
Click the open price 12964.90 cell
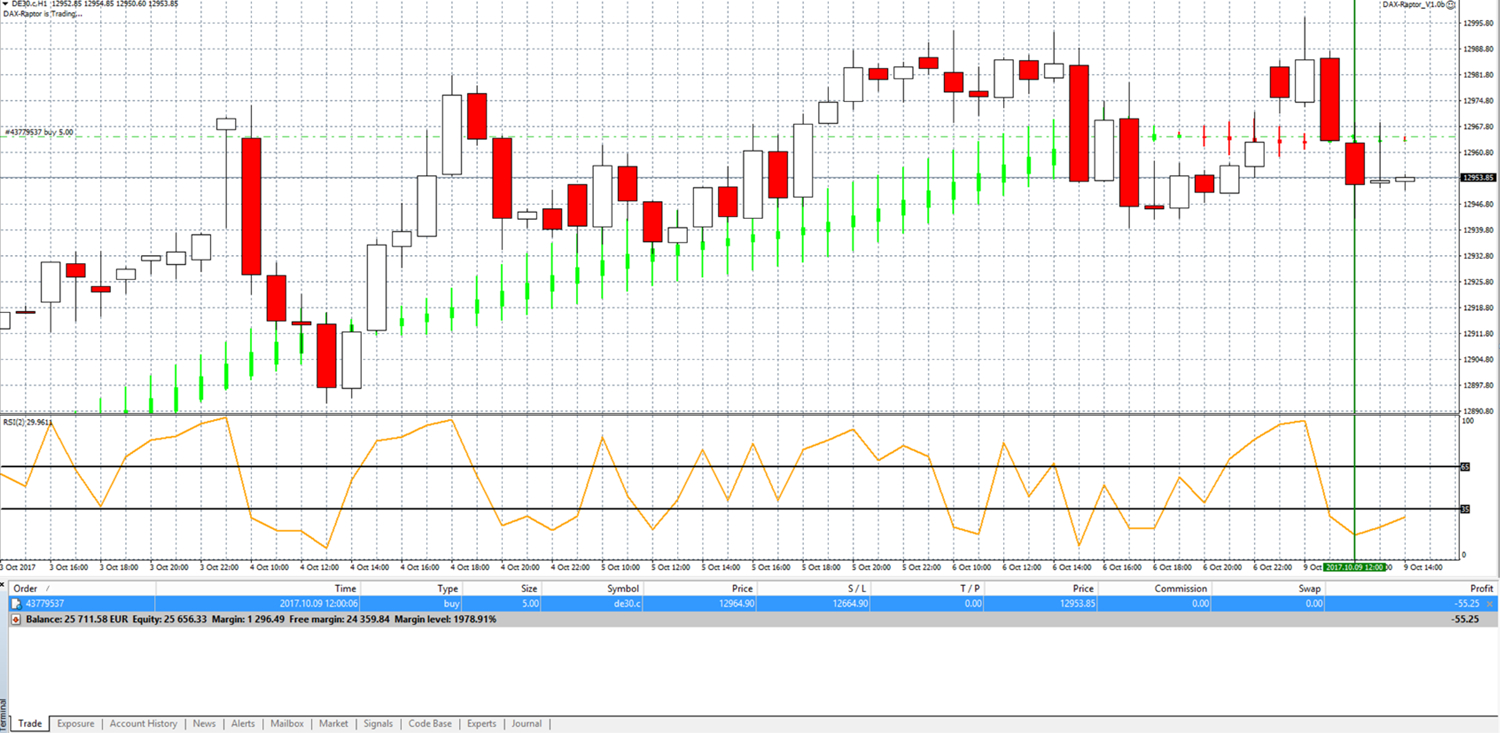click(734, 604)
